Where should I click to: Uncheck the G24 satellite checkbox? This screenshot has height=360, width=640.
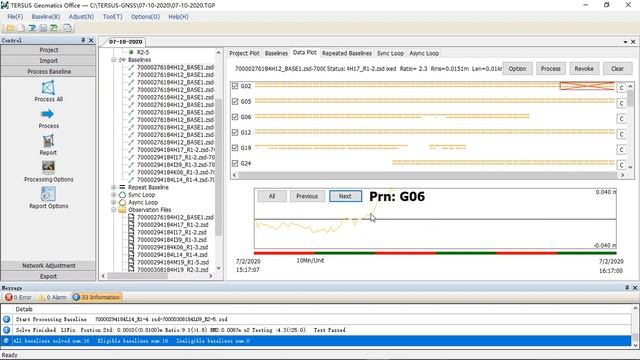(x=235, y=163)
